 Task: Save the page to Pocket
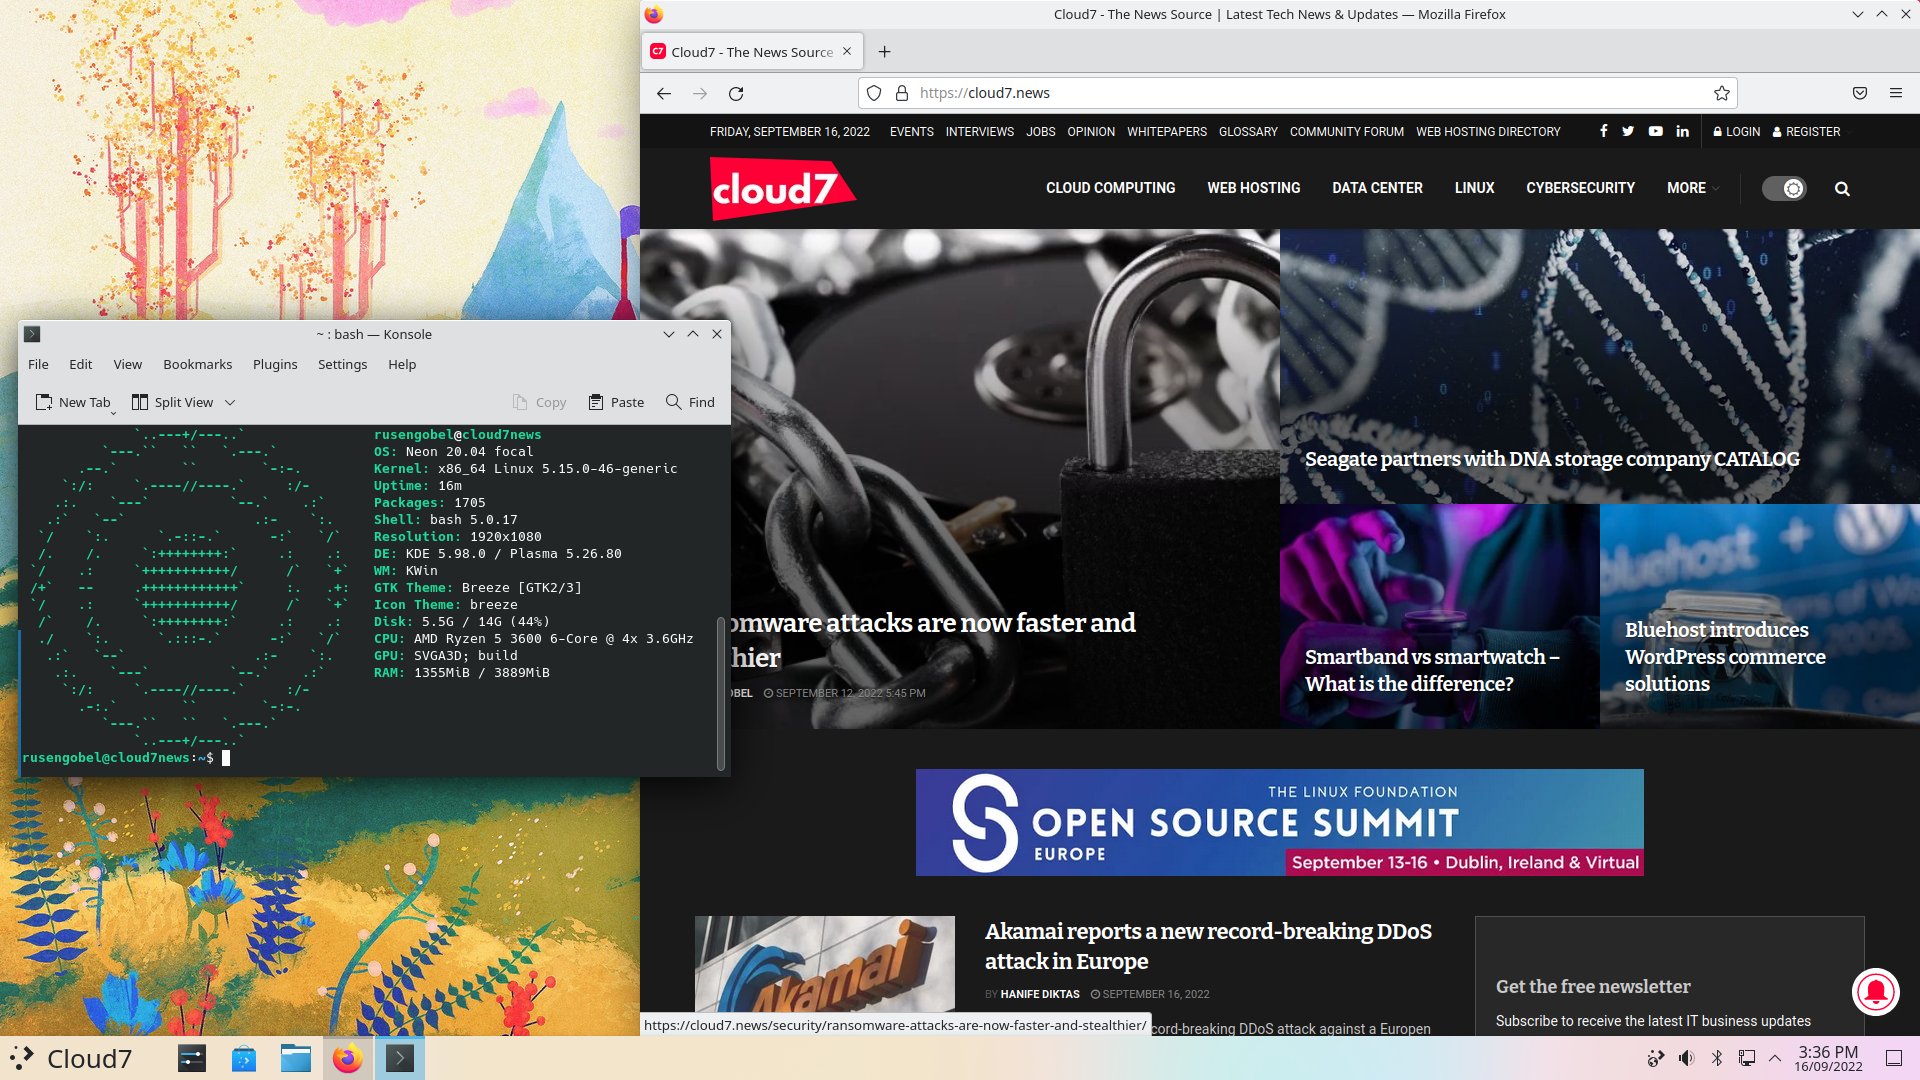click(x=1860, y=93)
